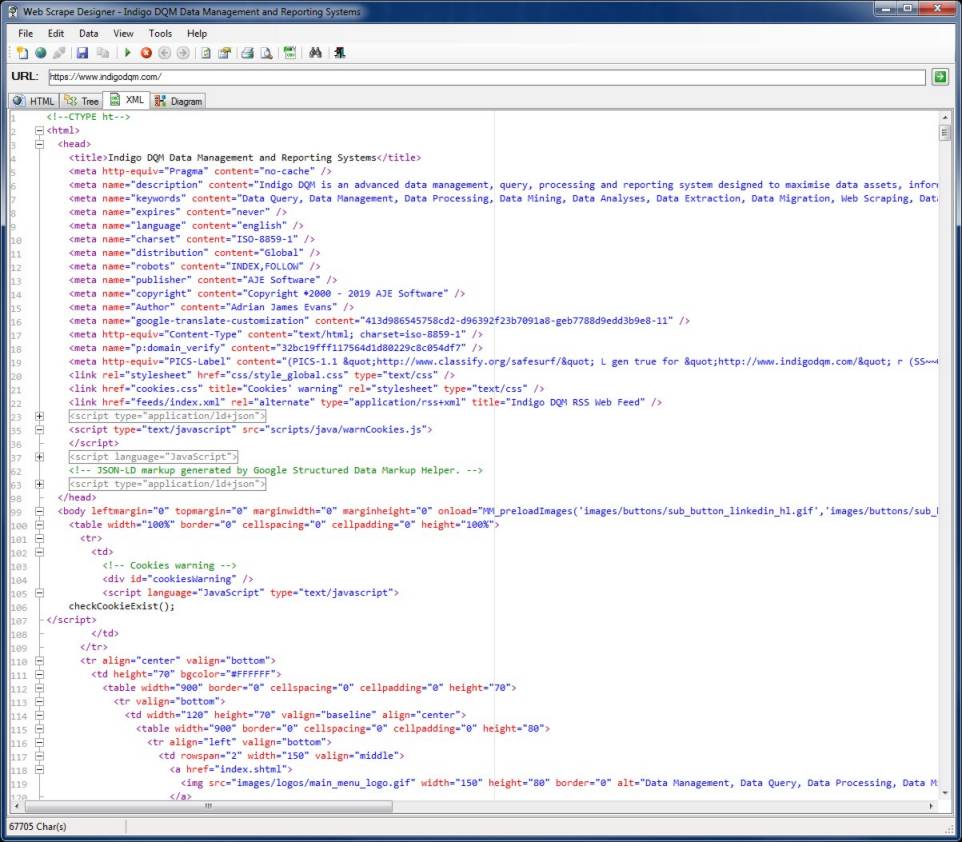The width and height of the screenshot is (962, 842).
Task: Click the Save floppy disk icon
Action: [82, 53]
